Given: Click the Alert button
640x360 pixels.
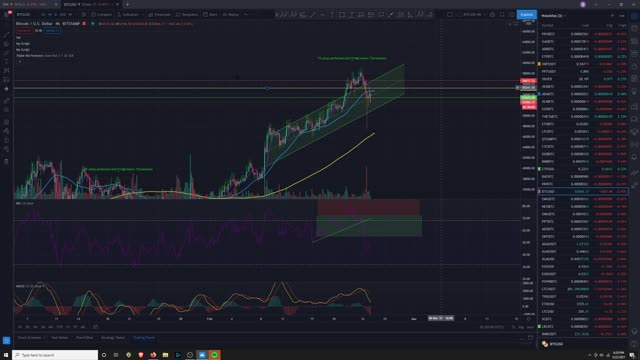Looking at the screenshot, I should (210, 15).
